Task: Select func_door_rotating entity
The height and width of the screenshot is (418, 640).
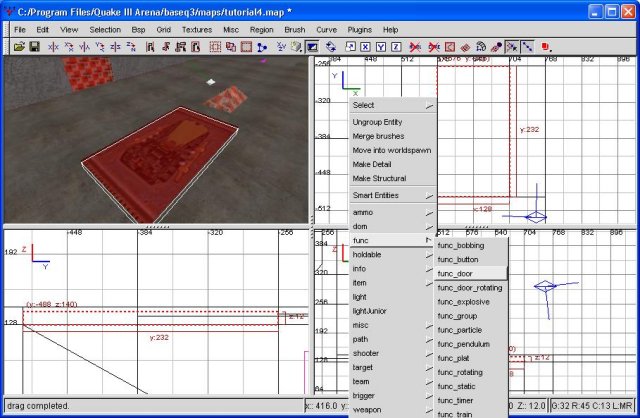Action: click(x=471, y=288)
